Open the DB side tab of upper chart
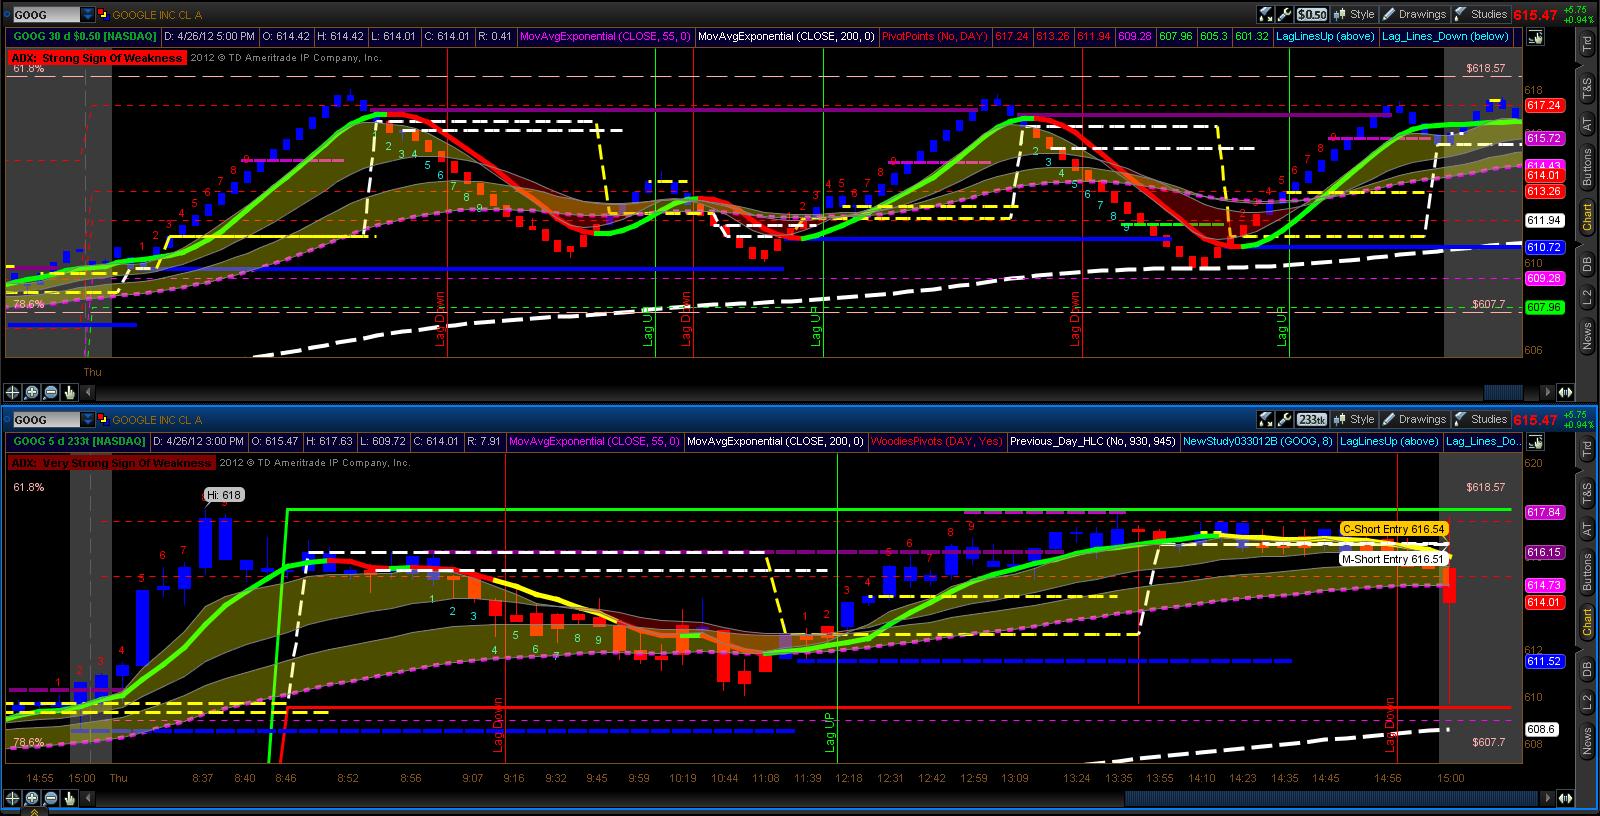Screen dimensions: 1600x816 1587,264
